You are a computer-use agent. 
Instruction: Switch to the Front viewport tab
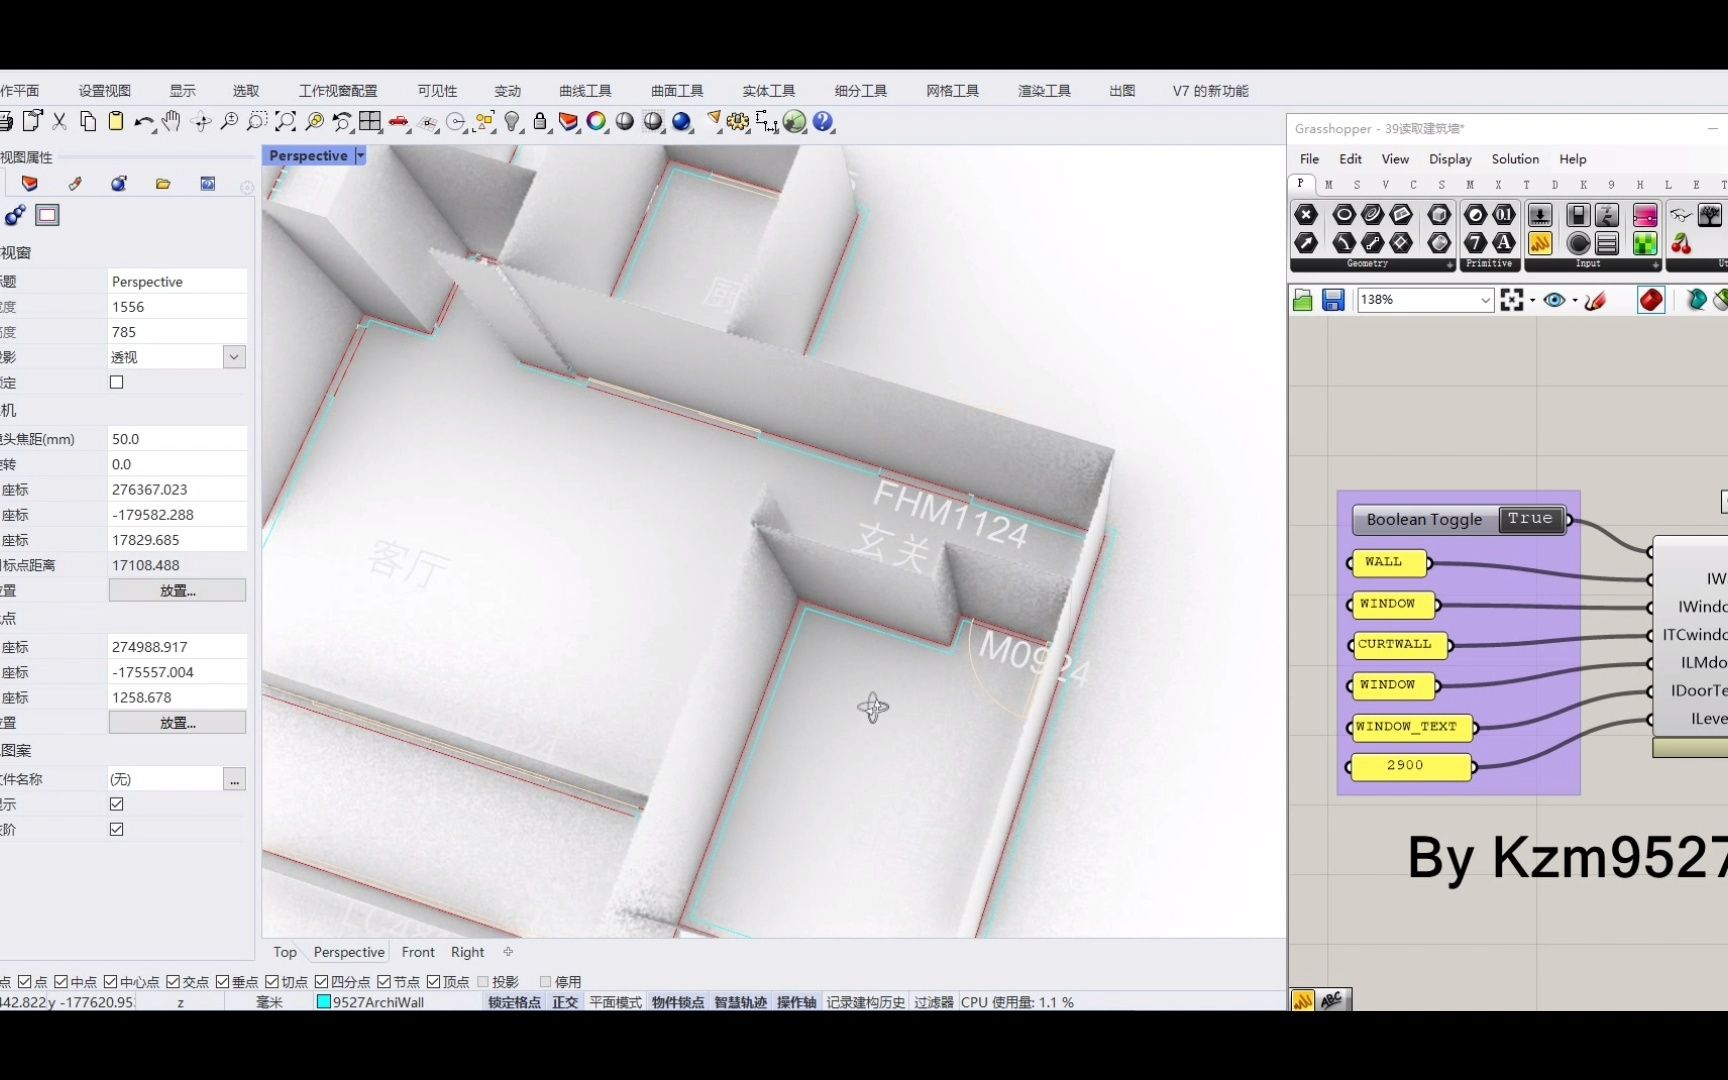pyautogui.click(x=418, y=952)
